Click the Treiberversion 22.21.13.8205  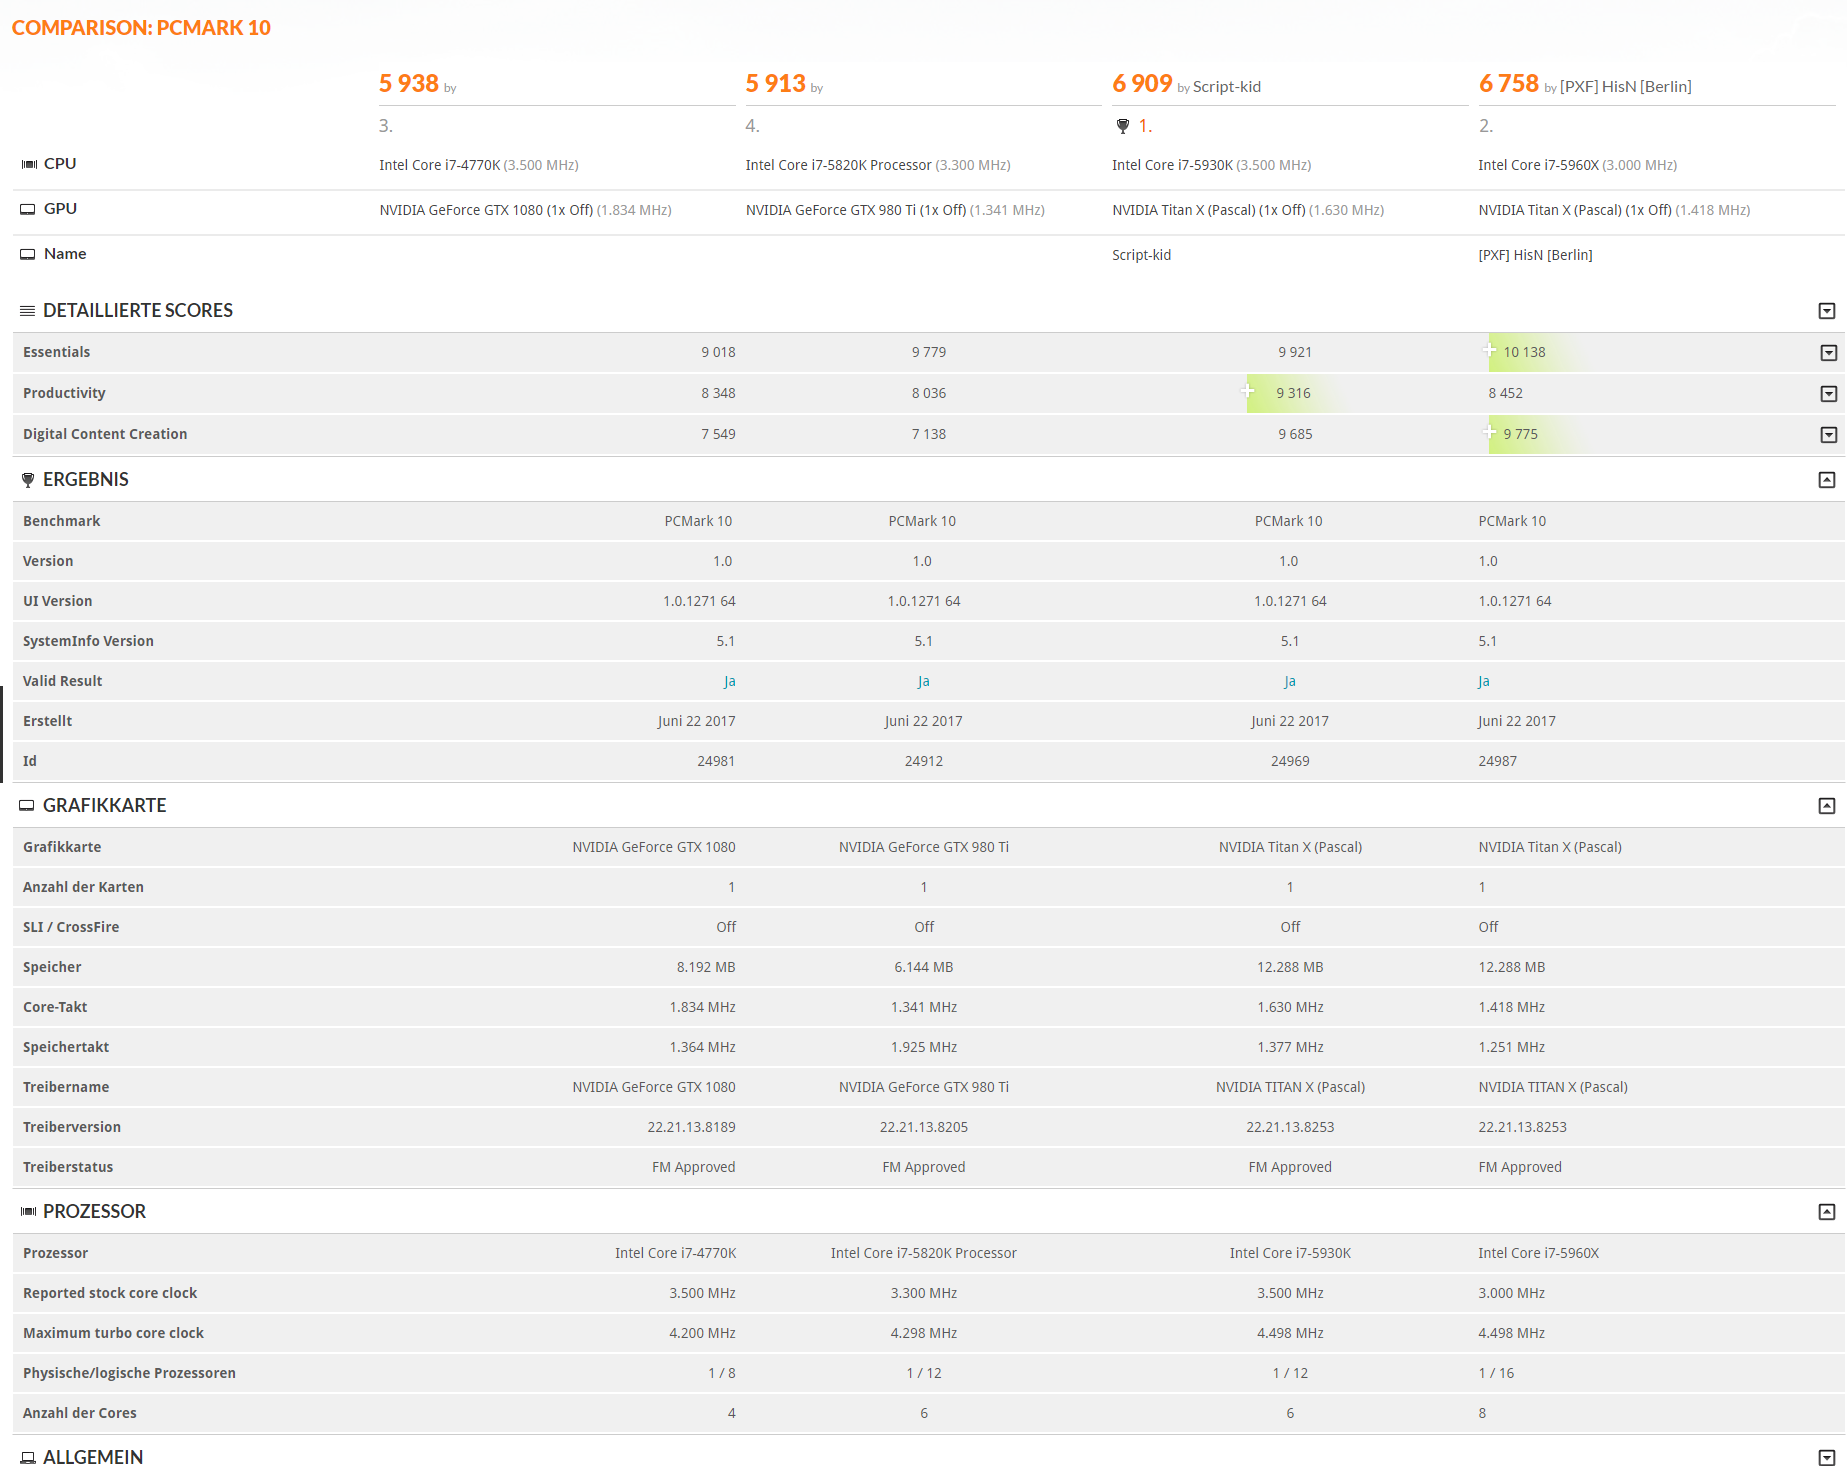(924, 1127)
